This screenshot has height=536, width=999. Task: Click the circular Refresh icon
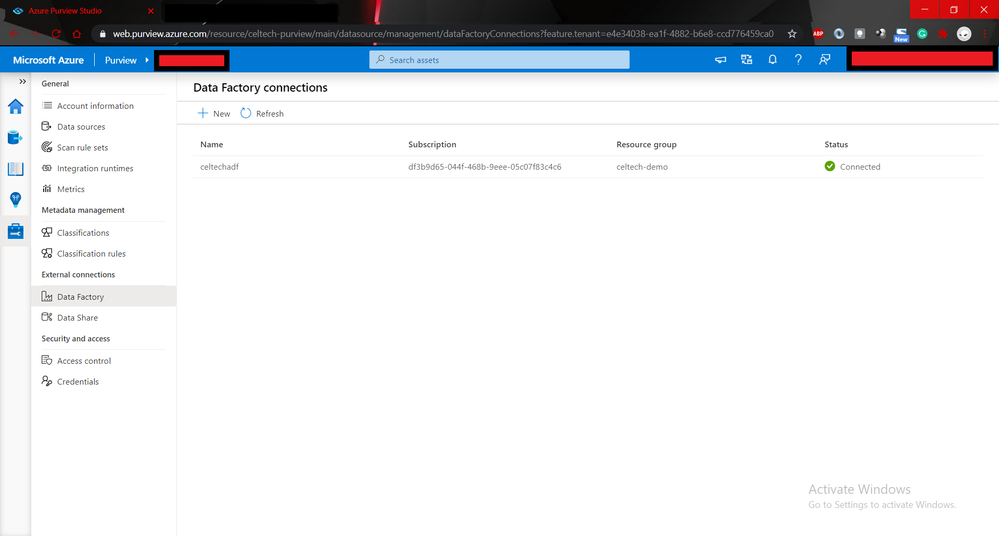(246, 113)
